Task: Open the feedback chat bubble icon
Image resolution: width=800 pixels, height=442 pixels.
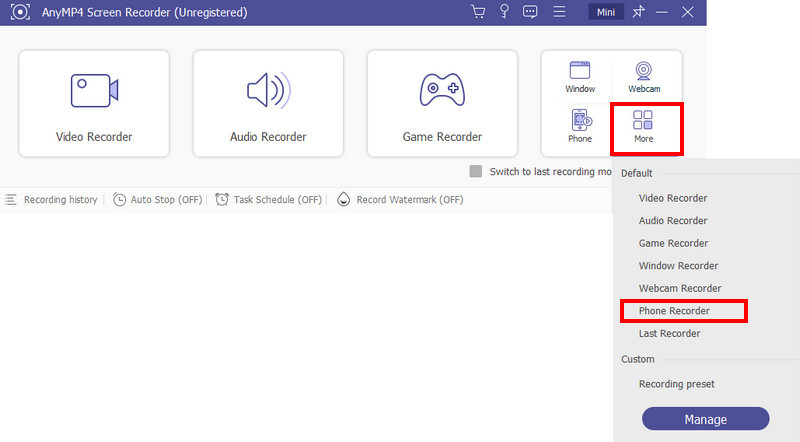Action: point(530,12)
